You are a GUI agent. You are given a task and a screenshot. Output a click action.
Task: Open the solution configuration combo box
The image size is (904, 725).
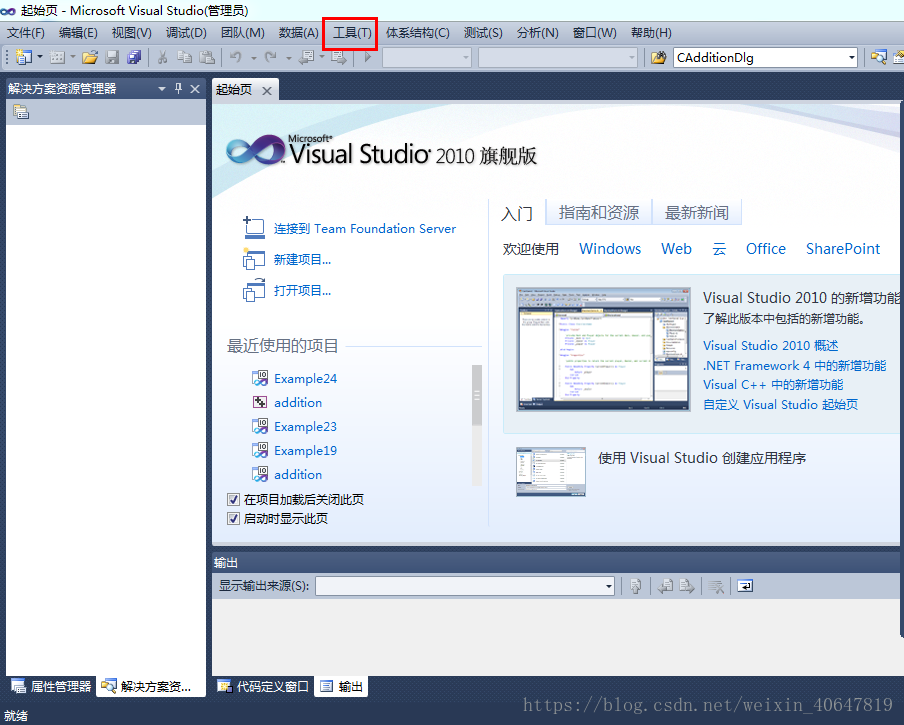pyautogui.click(x=427, y=57)
